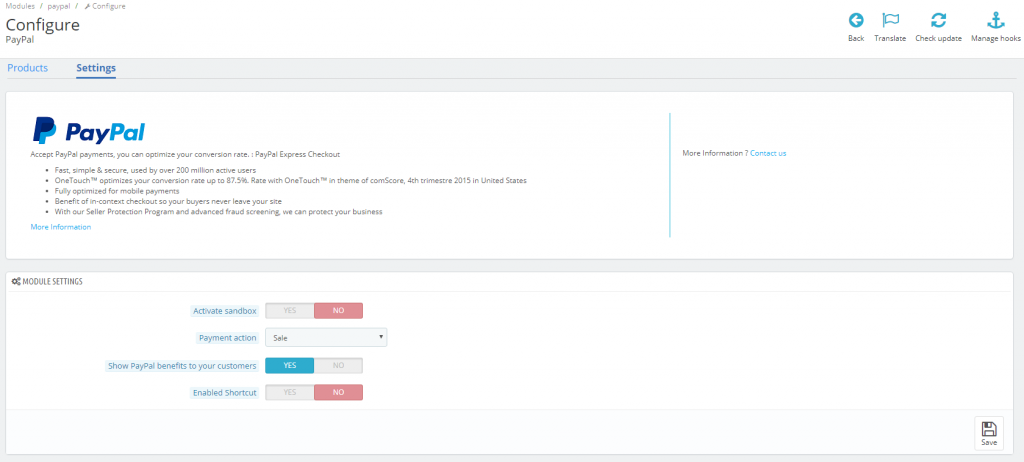Switch to the Products tab
The image size is (1024, 462).
(28, 68)
